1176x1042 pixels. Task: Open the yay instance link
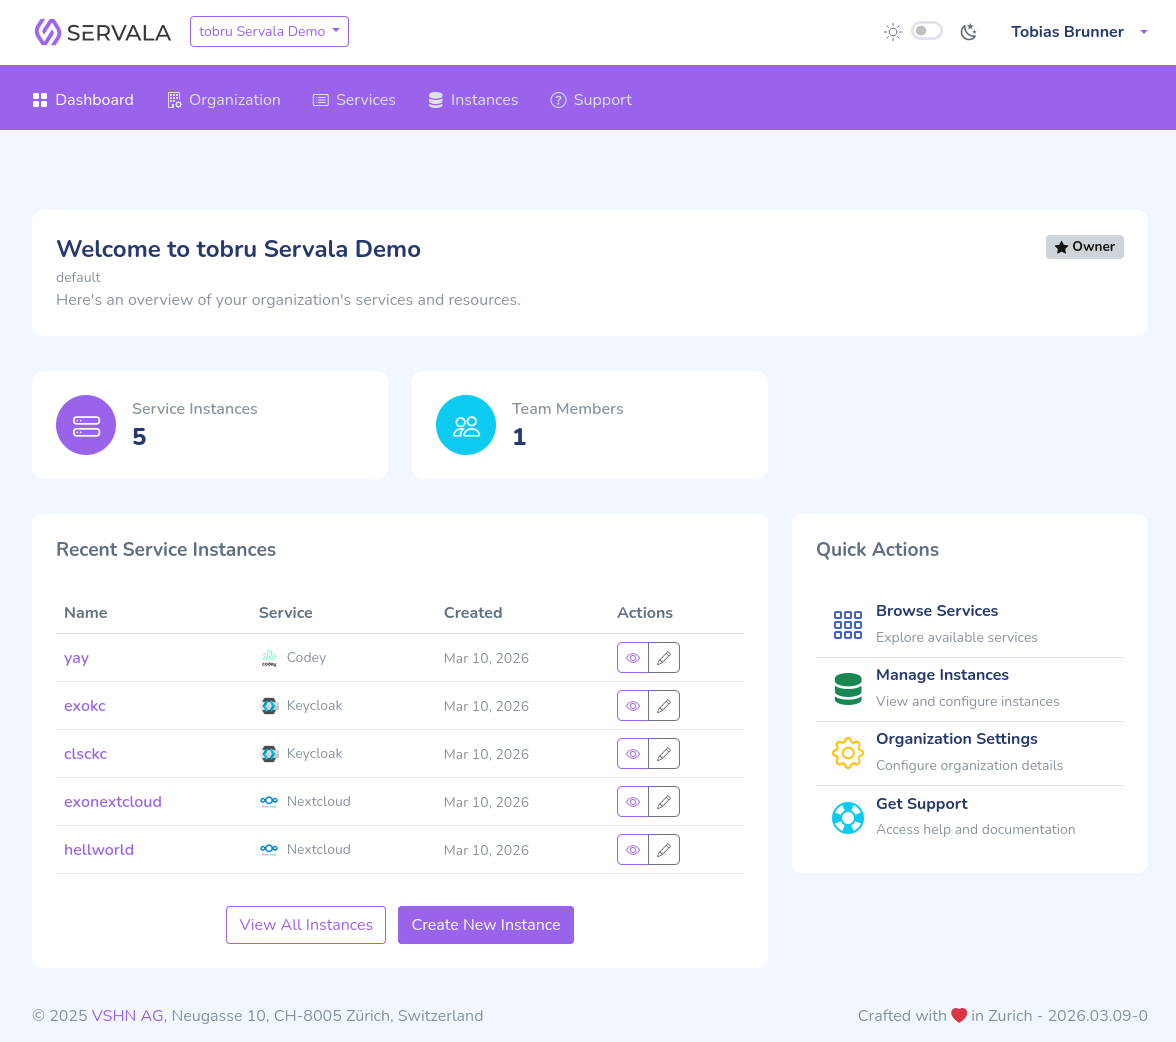(76, 658)
